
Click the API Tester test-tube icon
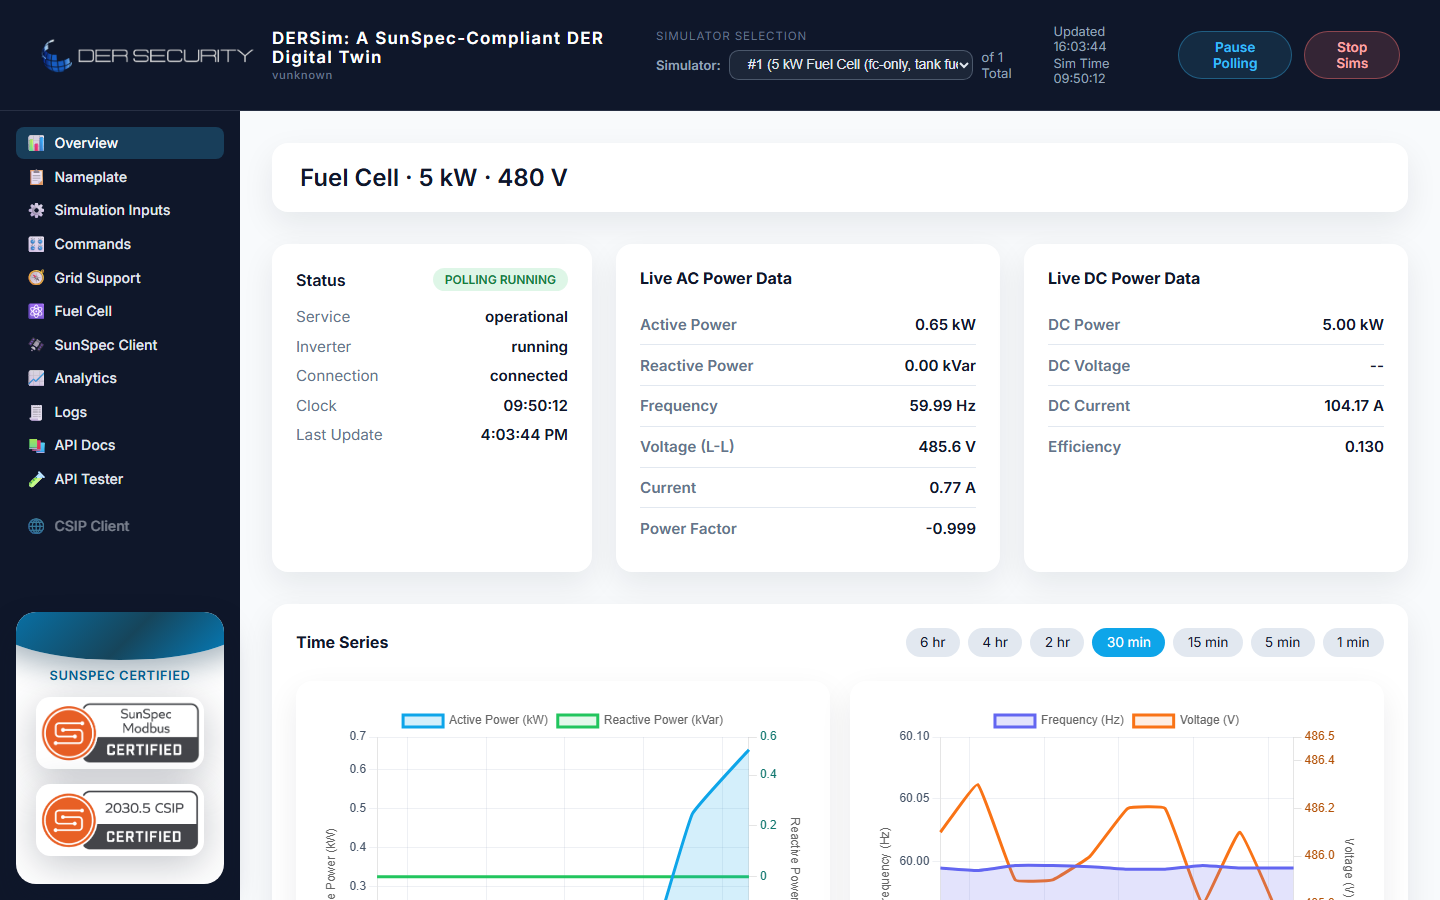(36, 479)
